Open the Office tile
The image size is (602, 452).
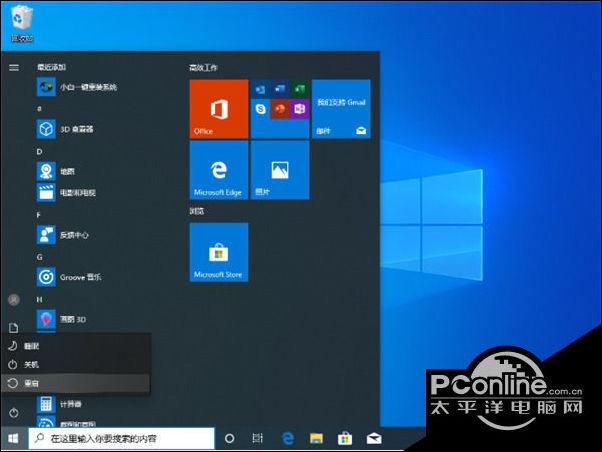219,109
